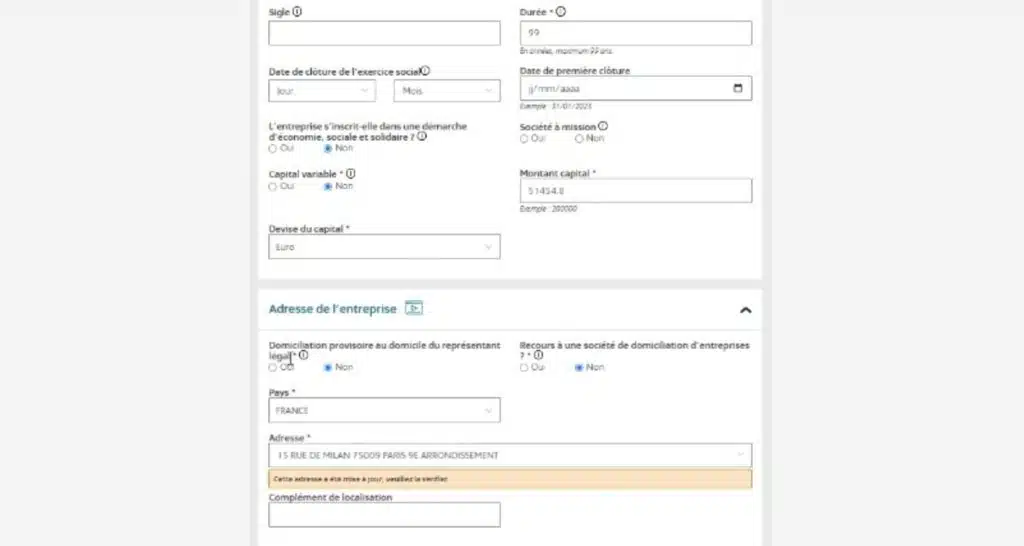Click the info icon next to Sigle
This screenshot has width=1024, height=546.
(298, 12)
